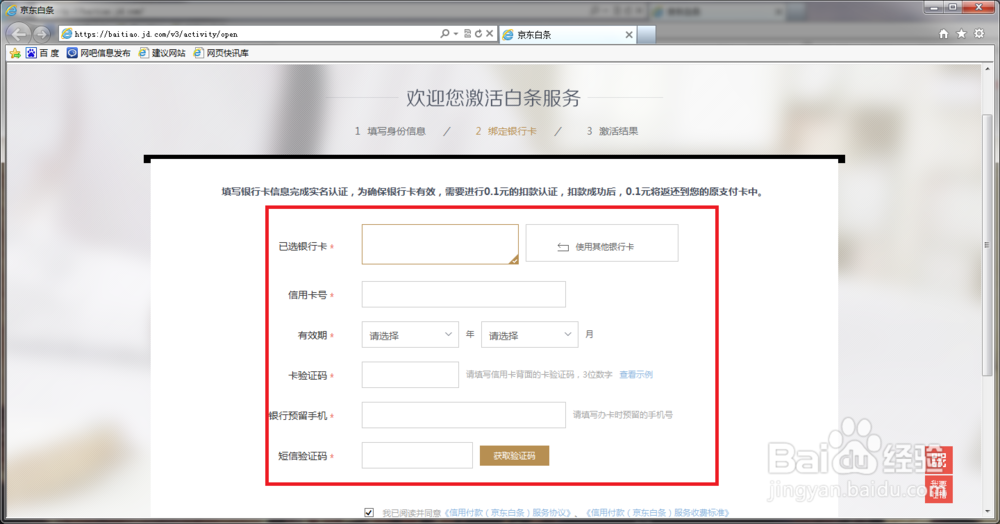The image size is (1000, 524).
Task: Click the page icon in the address bar
Action: click(66, 34)
